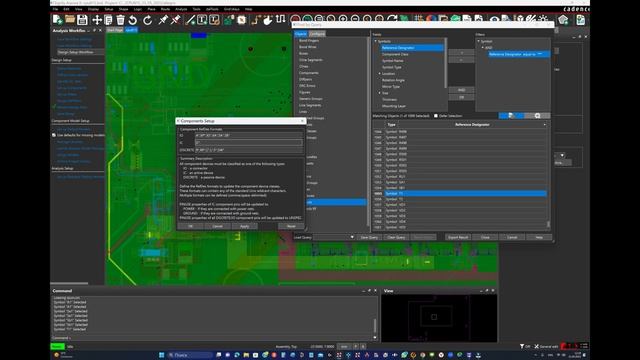
Task: Click the Slide hand tool icon
Action: tap(268, 20)
